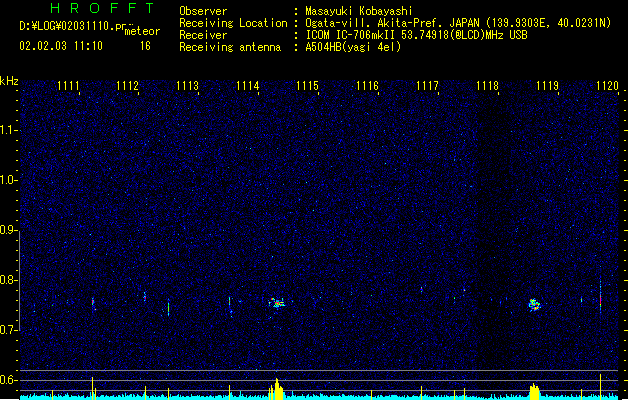Click the kHz frequency axis unit label
Screen dimensions: 629x400
(x=9, y=81)
